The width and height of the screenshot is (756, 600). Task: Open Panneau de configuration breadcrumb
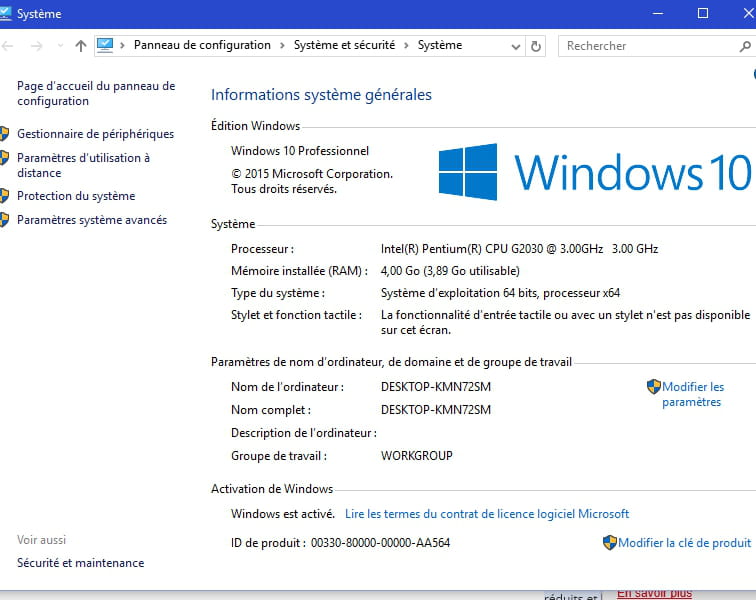(202, 45)
